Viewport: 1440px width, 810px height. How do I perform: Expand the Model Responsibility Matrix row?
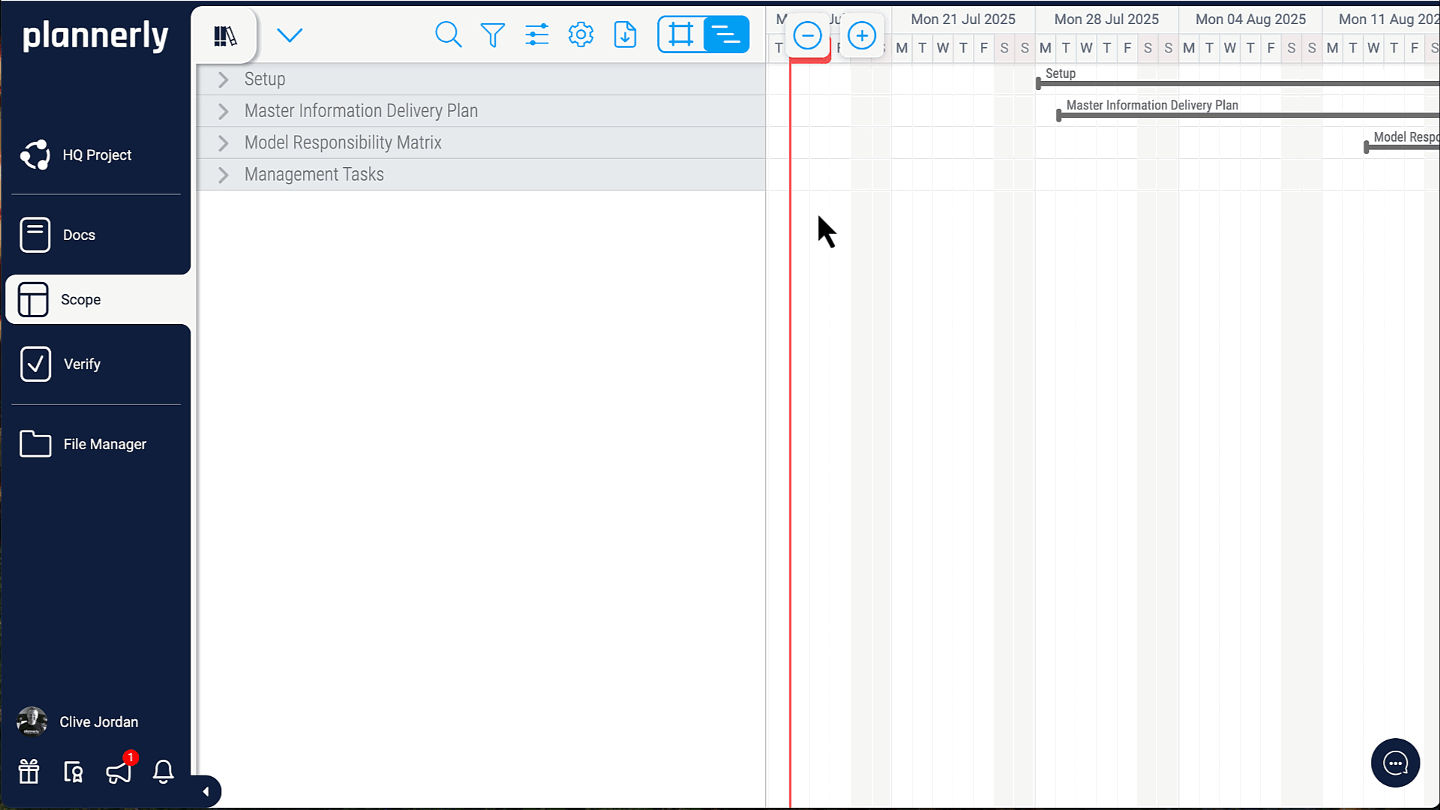click(x=223, y=143)
